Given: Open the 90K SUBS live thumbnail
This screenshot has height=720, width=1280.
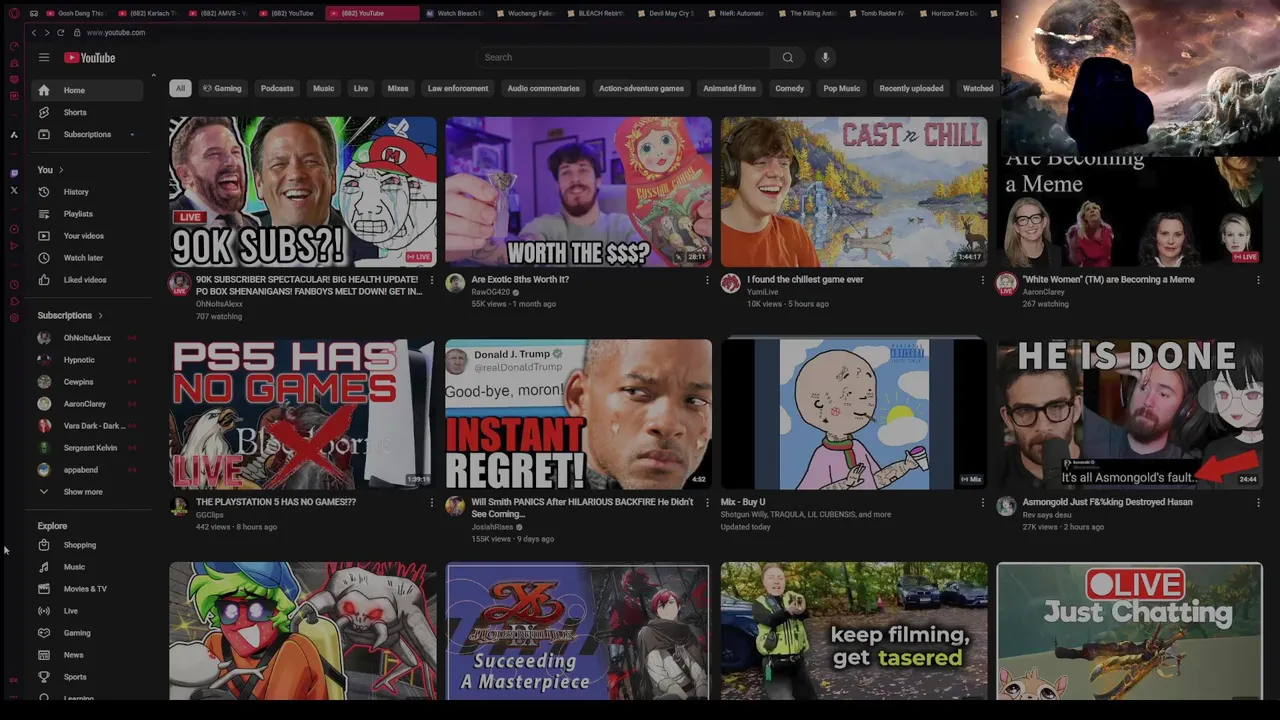Looking at the screenshot, I should coord(303,192).
